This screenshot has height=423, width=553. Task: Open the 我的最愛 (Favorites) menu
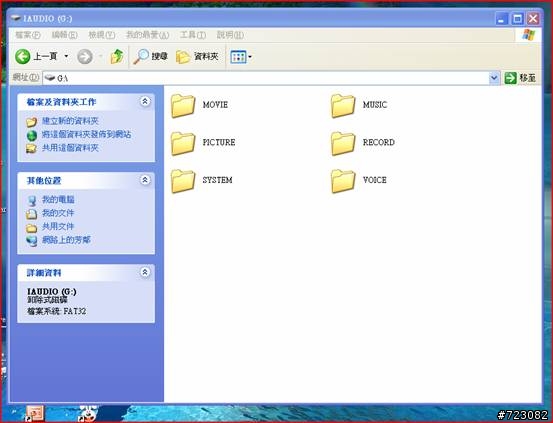[x=147, y=35]
